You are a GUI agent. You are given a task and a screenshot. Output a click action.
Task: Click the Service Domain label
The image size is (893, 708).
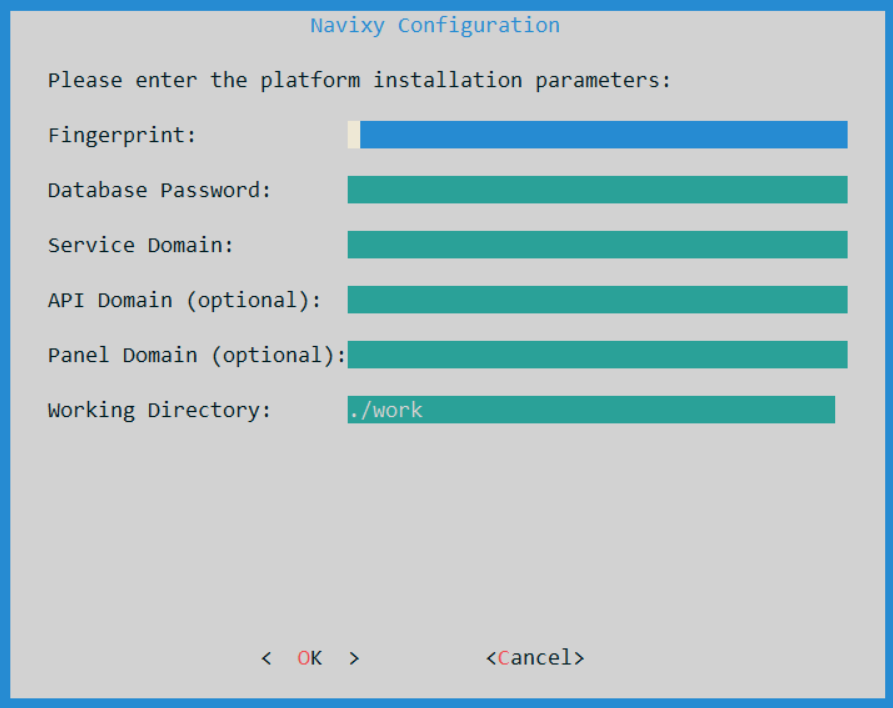[x=141, y=245]
